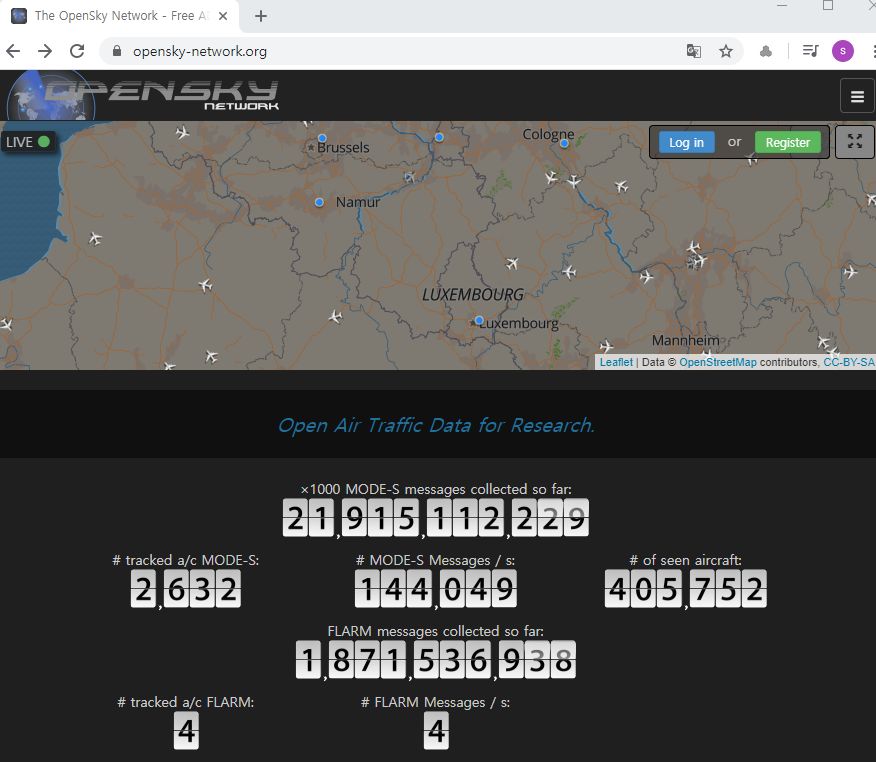Open the media control icon
This screenshot has width=876, height=762.
point(810,51)
